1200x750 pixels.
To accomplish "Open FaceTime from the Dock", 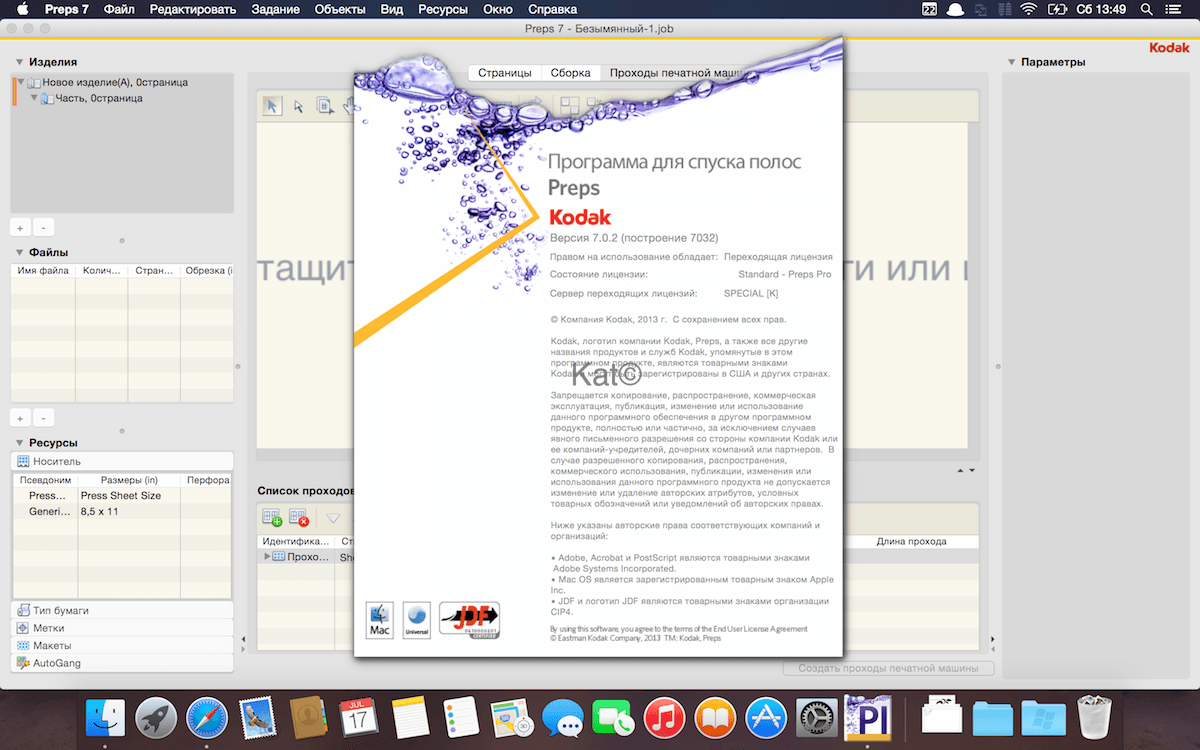I will click(x=614, y=717).
